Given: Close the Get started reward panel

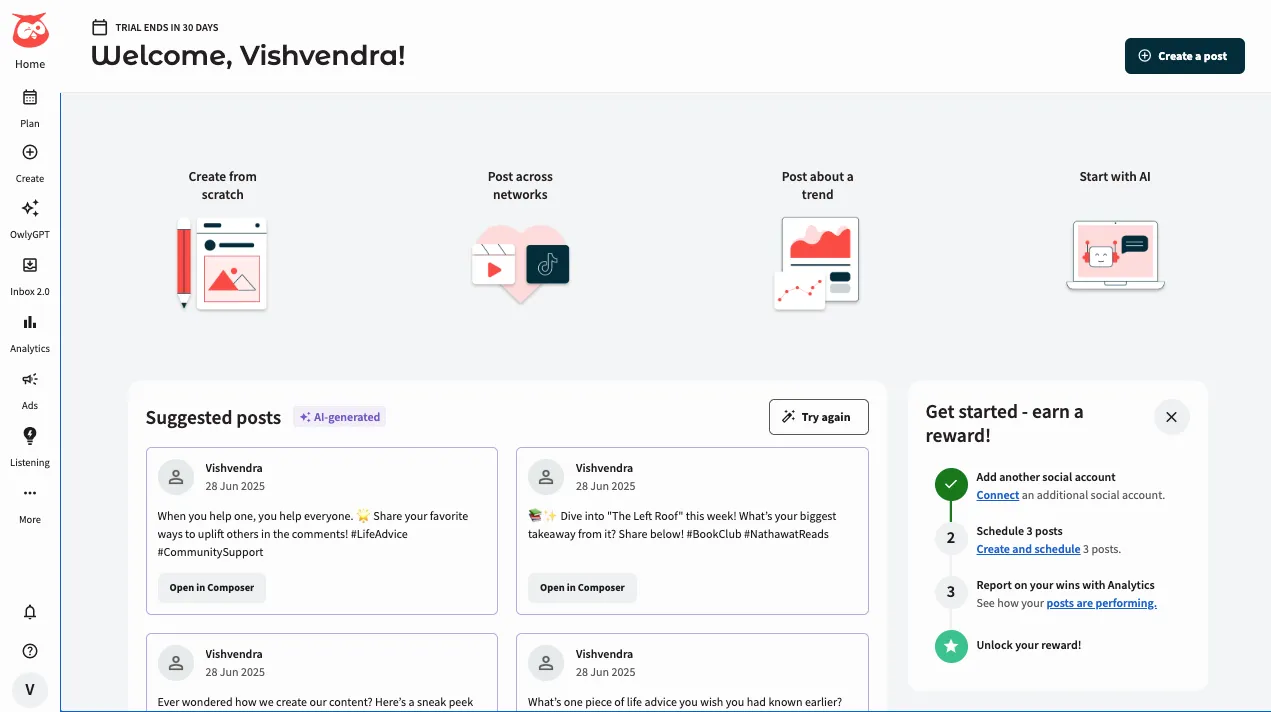Looking at the screenshot, I should coord(1172,417).
